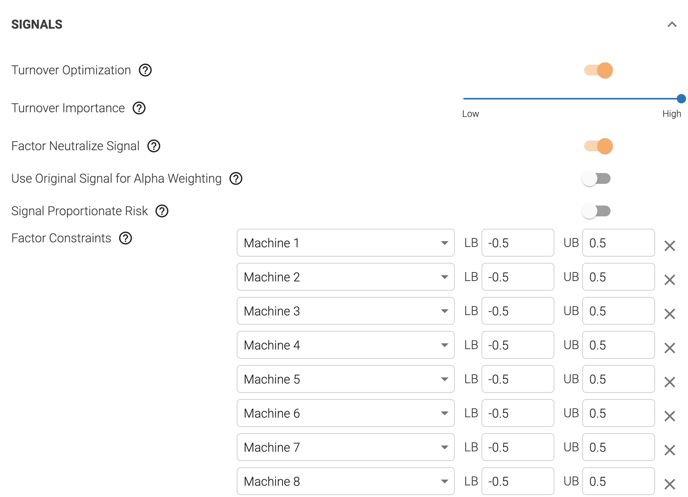The image size is (688, 497).
Task: Remove the Machine 4 constraint row
Action: click(670, 348)
